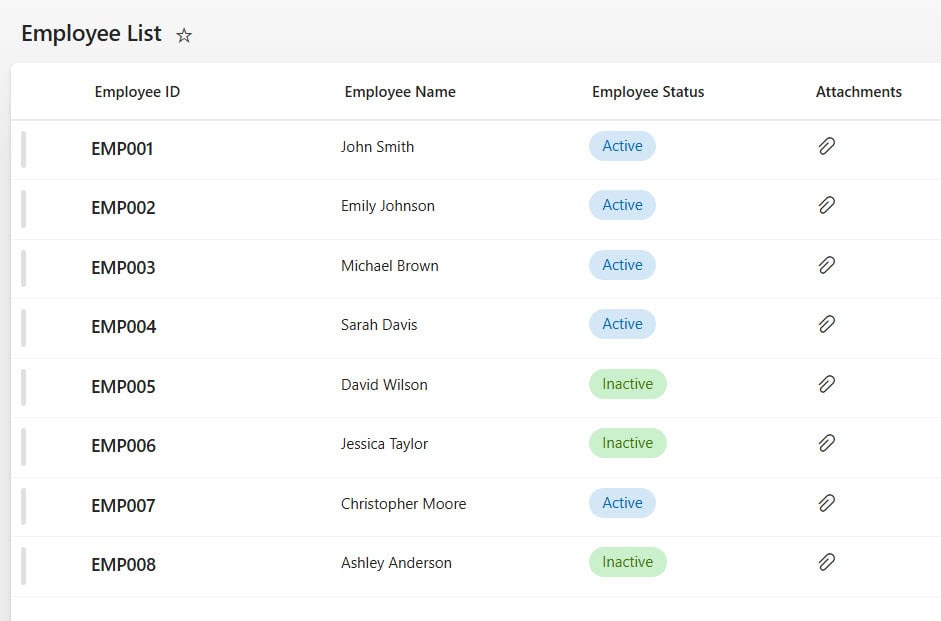Select the Christopher Moore name cell
The height and width of the screenshot is (621, 941).
(x=403, y=504)
